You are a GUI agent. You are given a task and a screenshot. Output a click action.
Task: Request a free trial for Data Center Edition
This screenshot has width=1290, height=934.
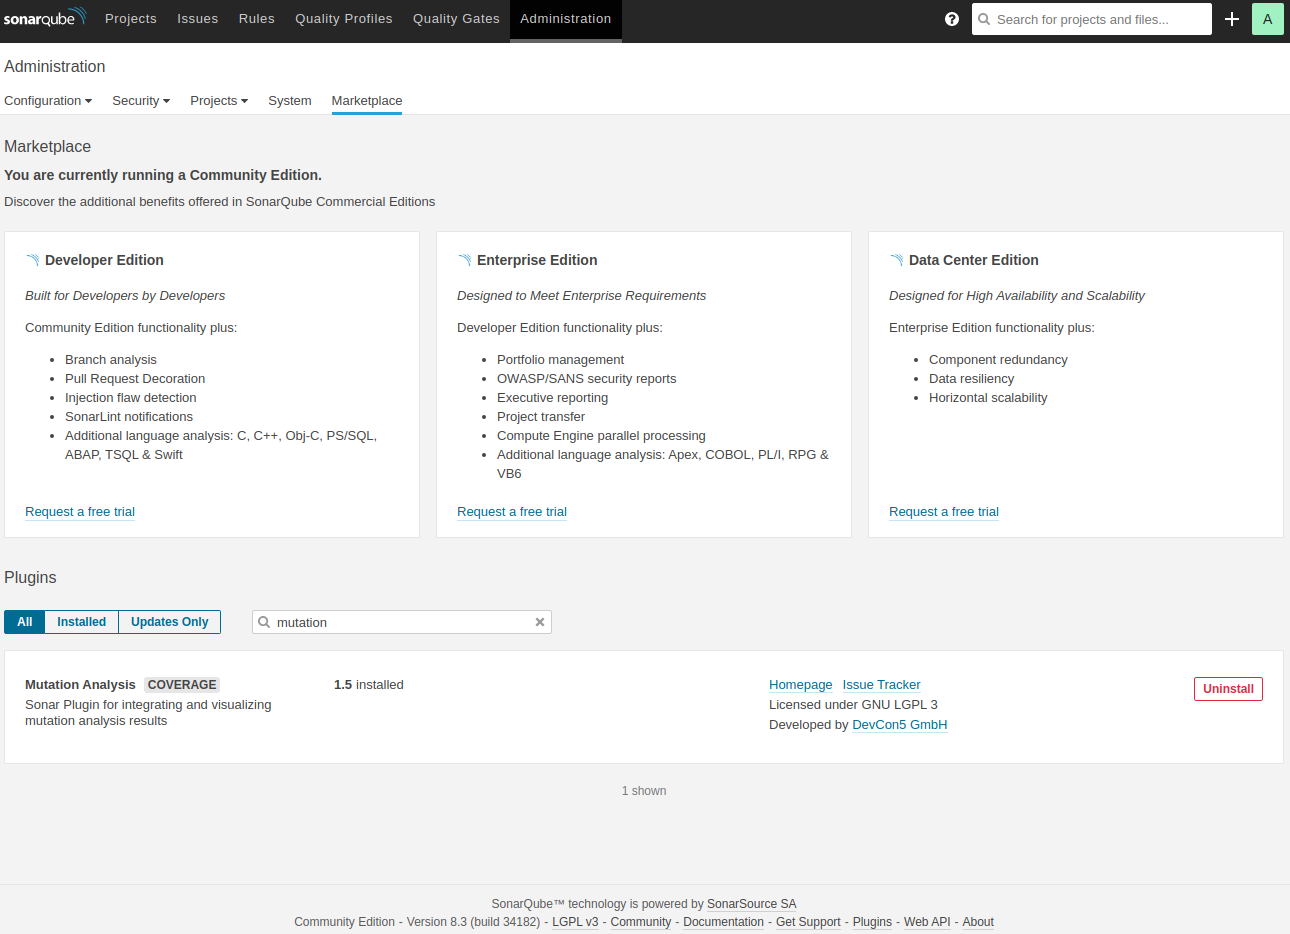click(944, 512)
